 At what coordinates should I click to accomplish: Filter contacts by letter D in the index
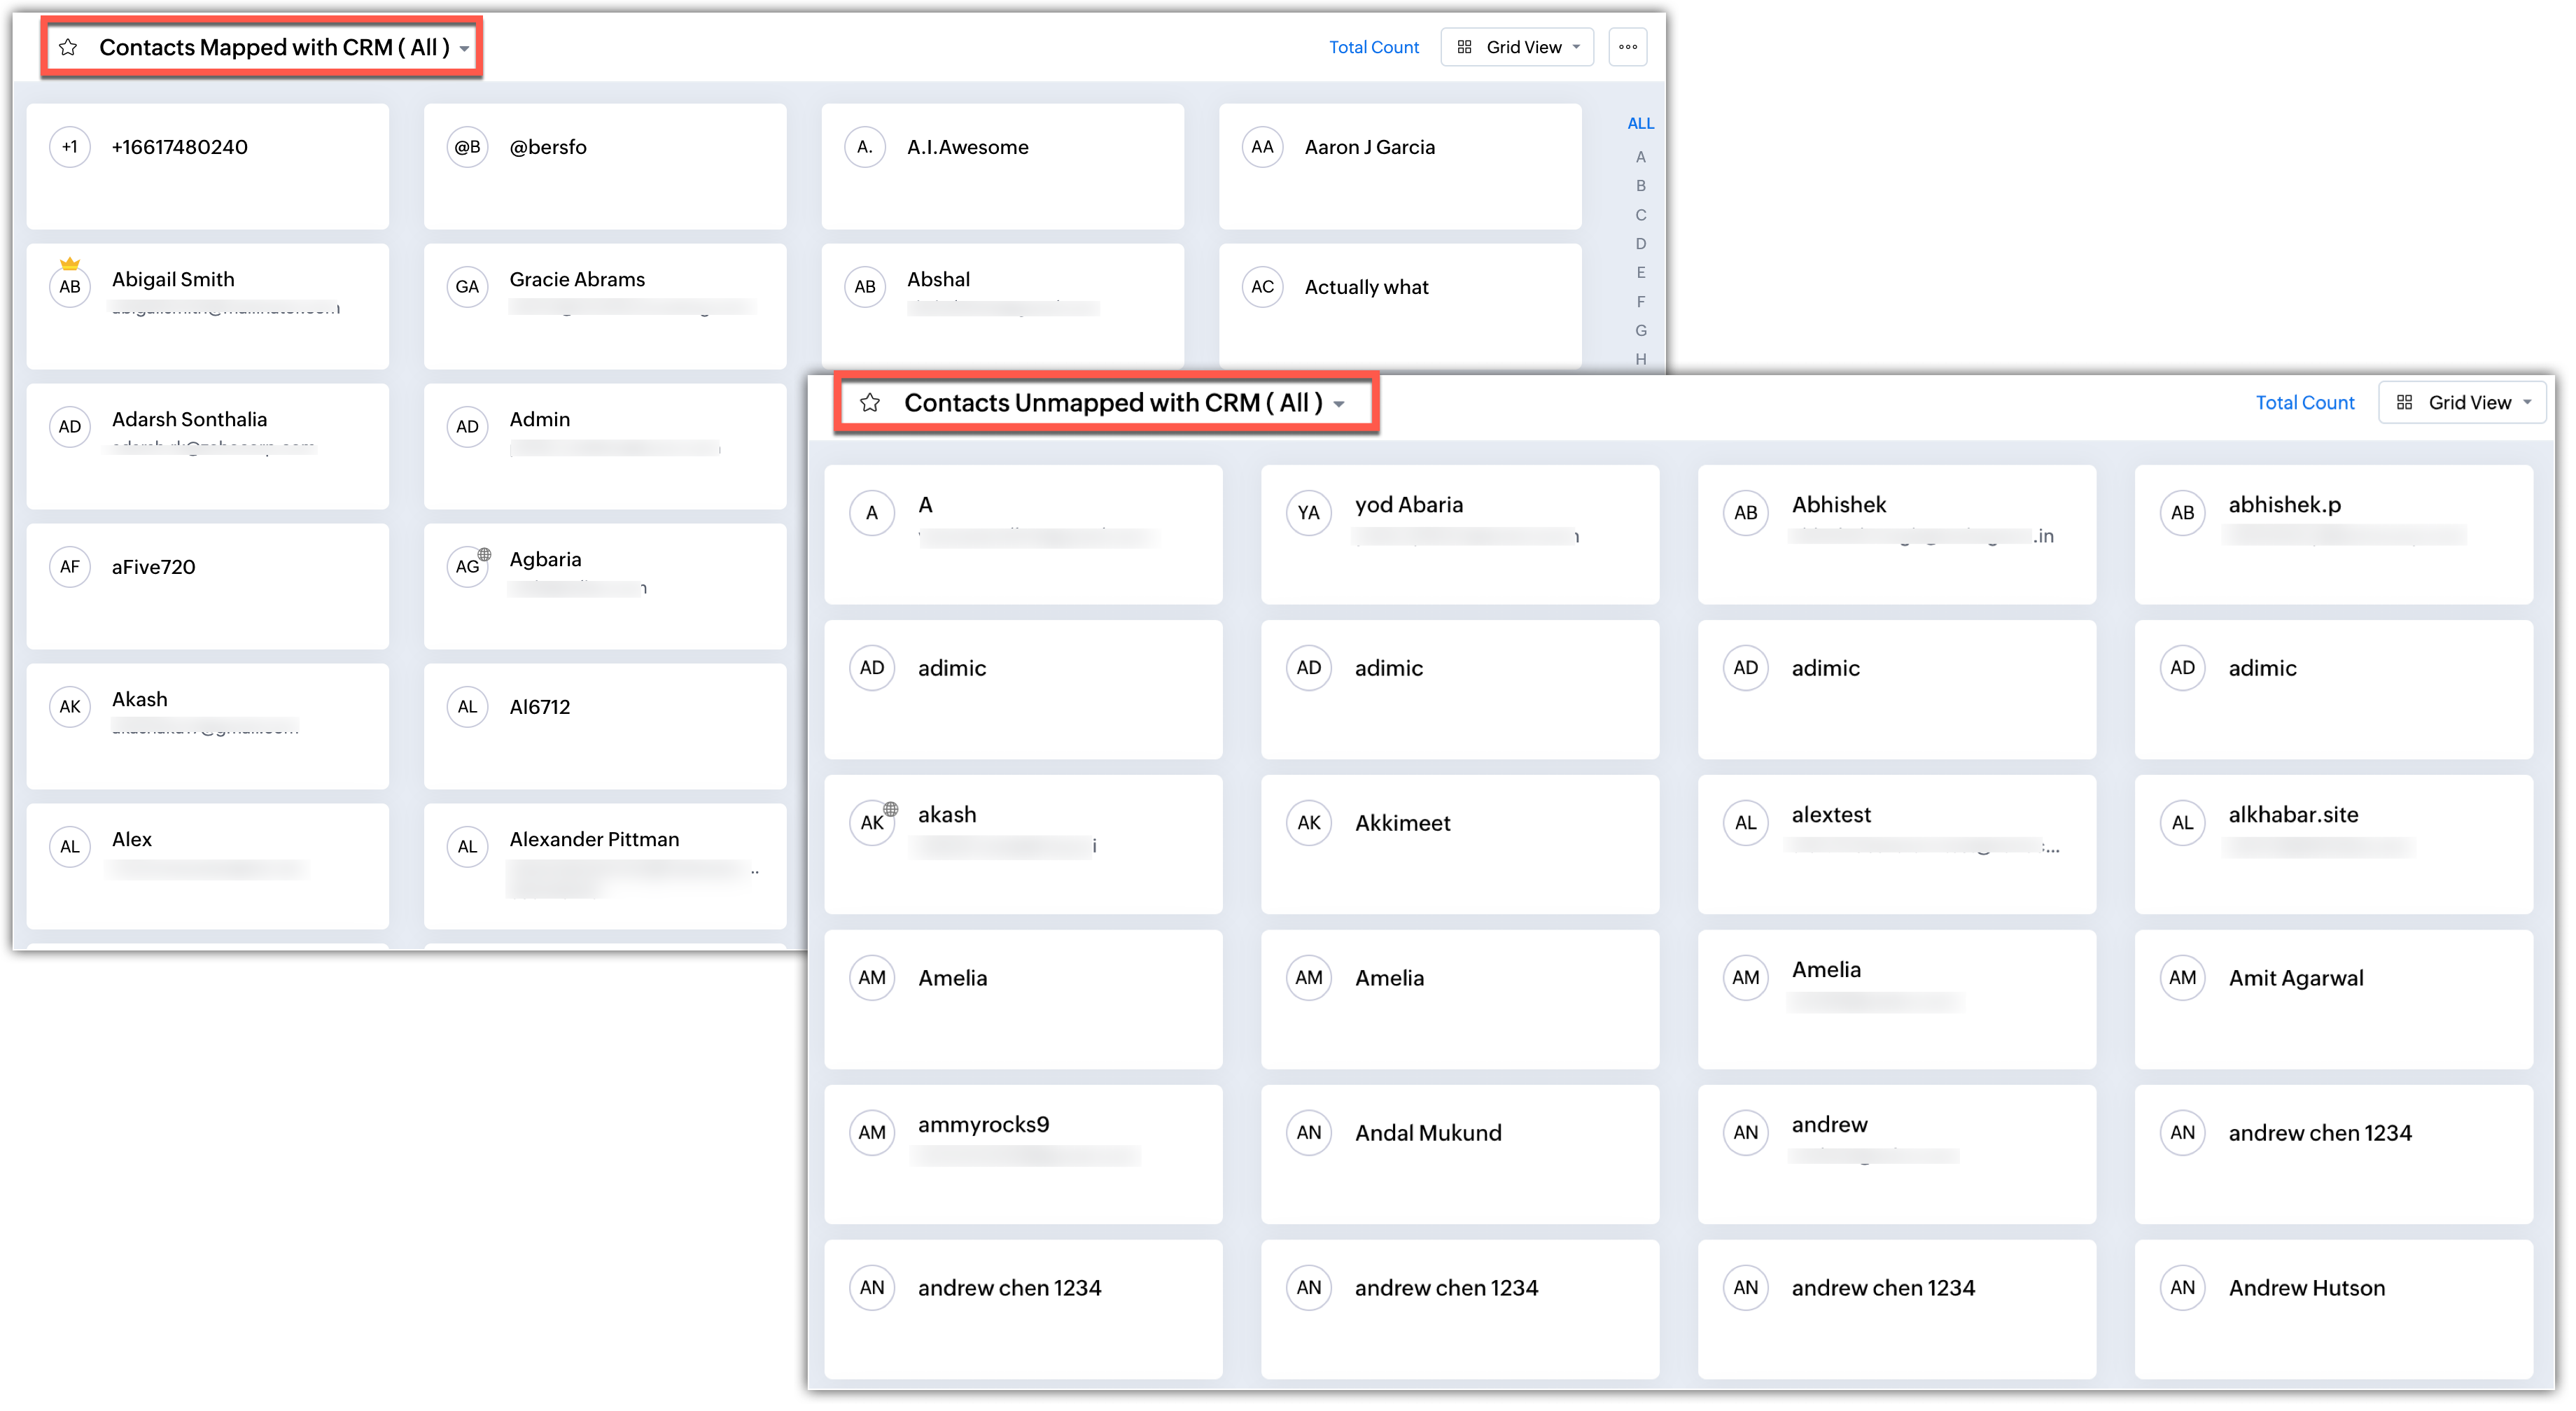coord(1640,243)
